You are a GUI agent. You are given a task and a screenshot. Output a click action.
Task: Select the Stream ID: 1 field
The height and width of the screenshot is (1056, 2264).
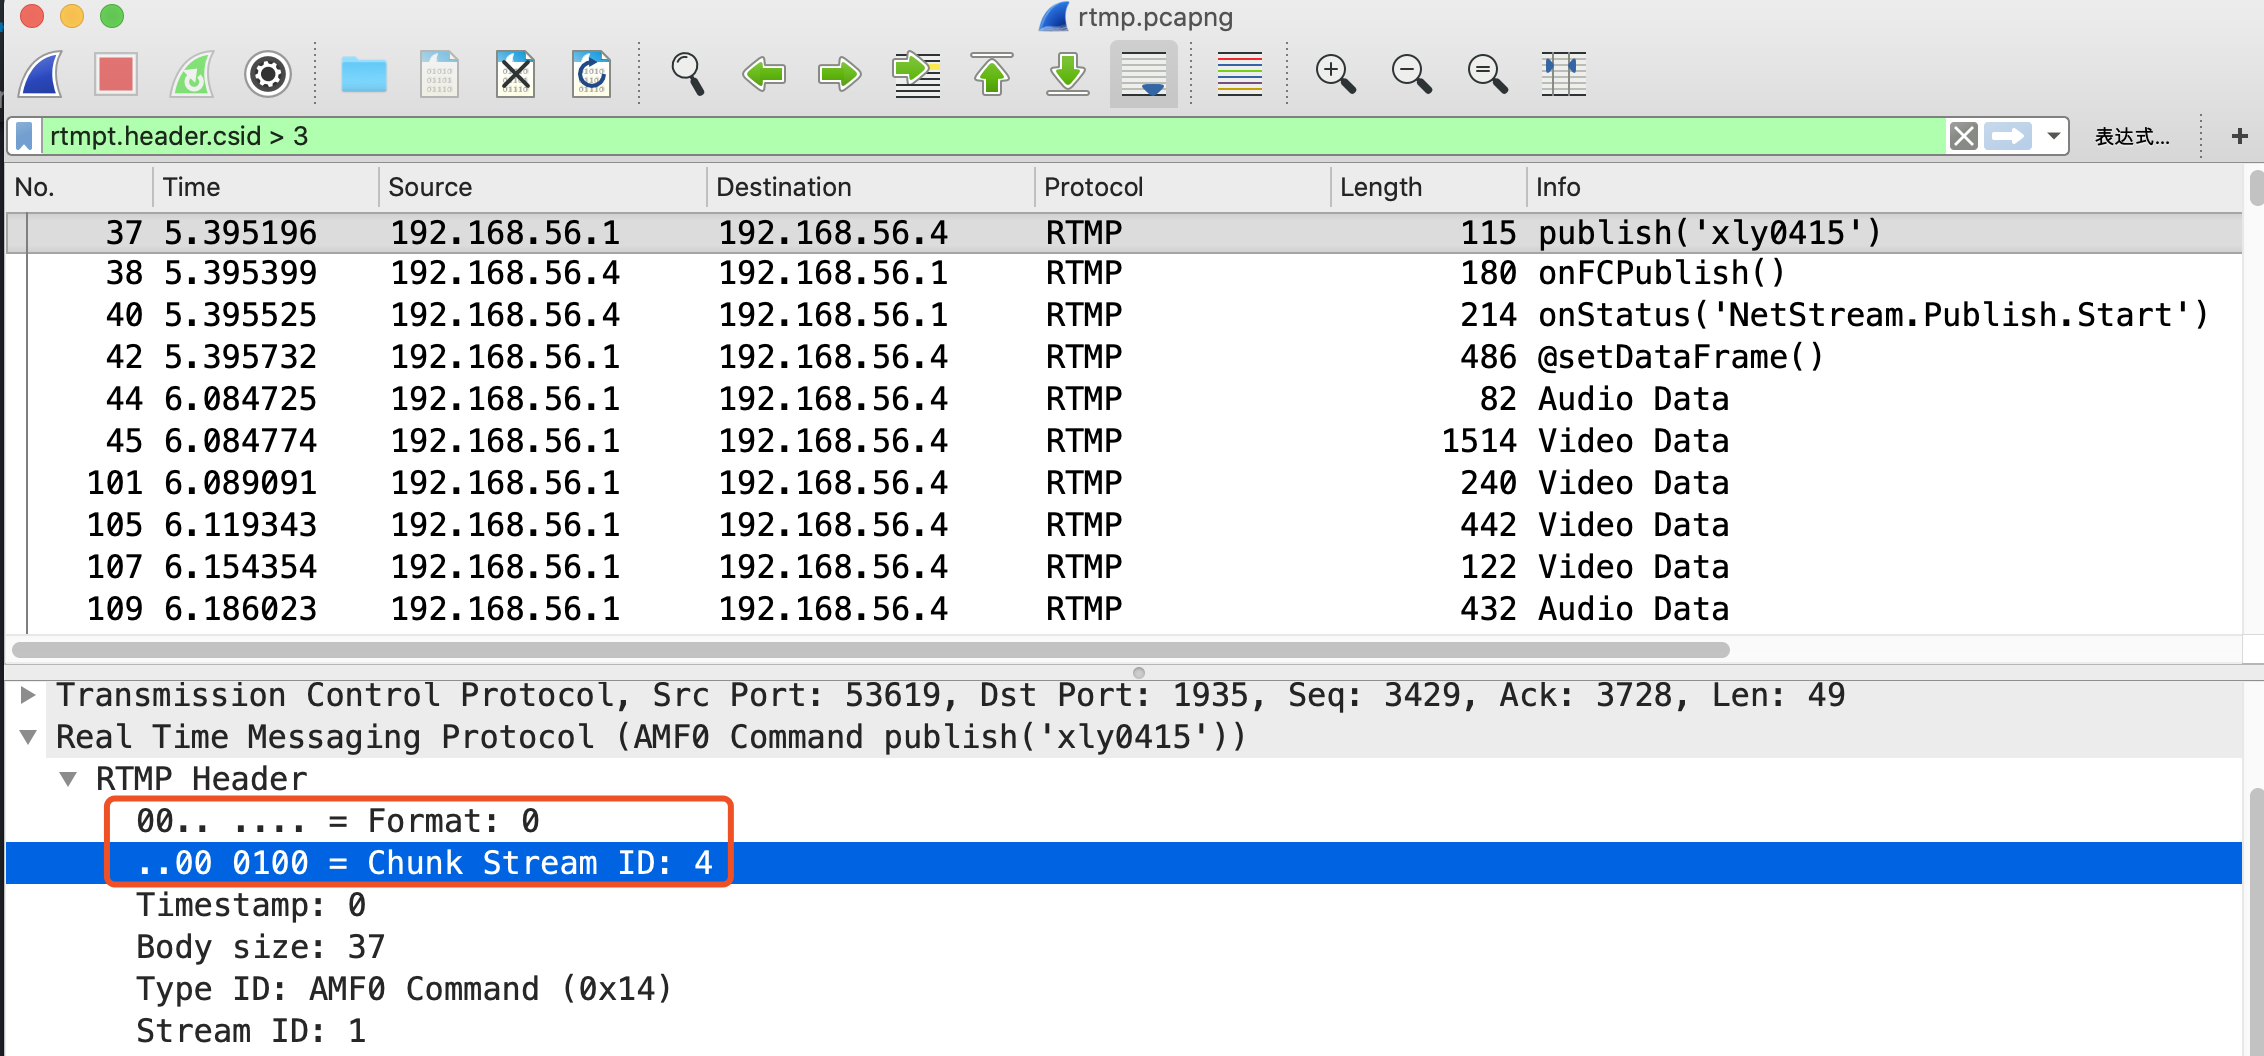coord(1124,1031)
